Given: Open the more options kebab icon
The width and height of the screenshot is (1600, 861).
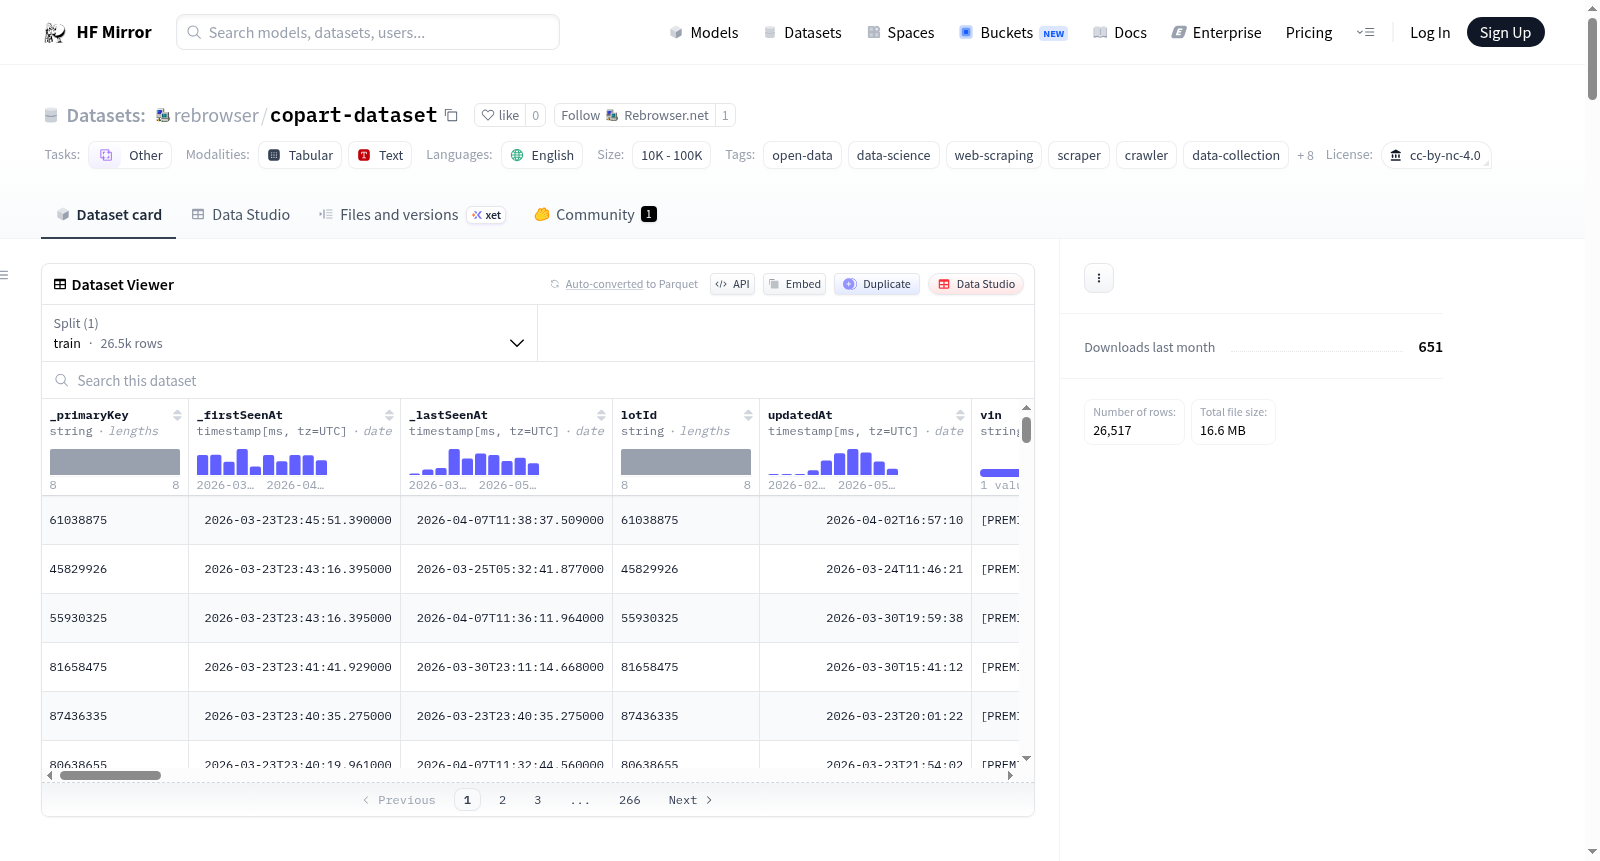Looking at the screenshot, I should (x=1099, y=278).
